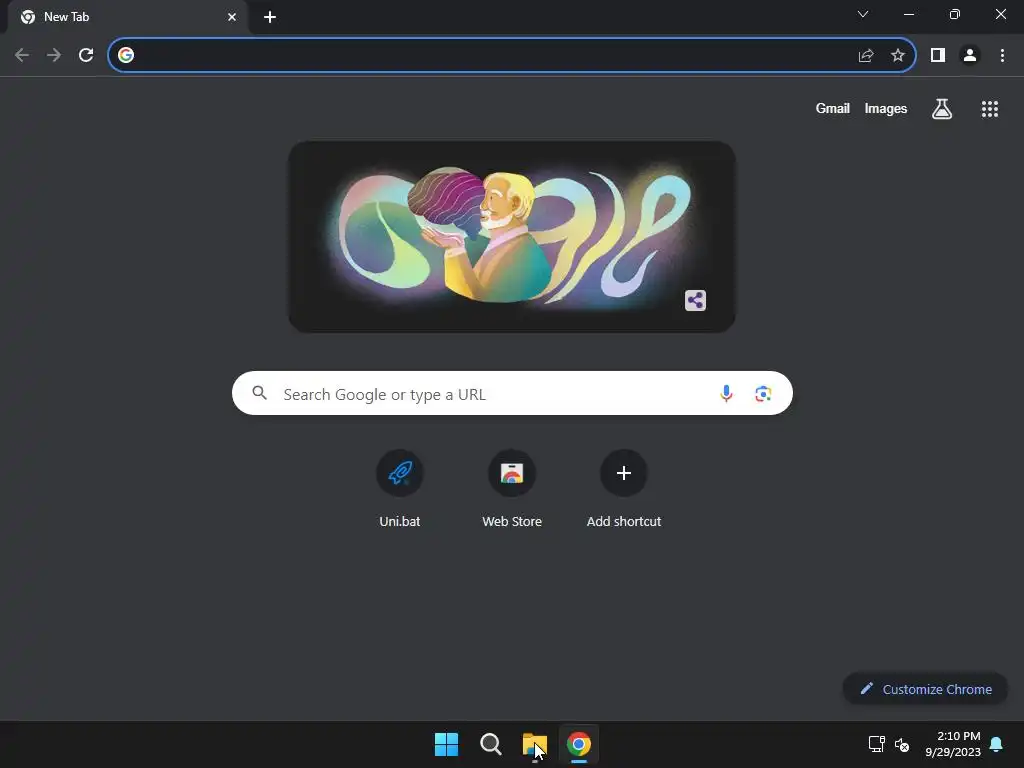Open the Google apps grid

[x=990, y=109]
